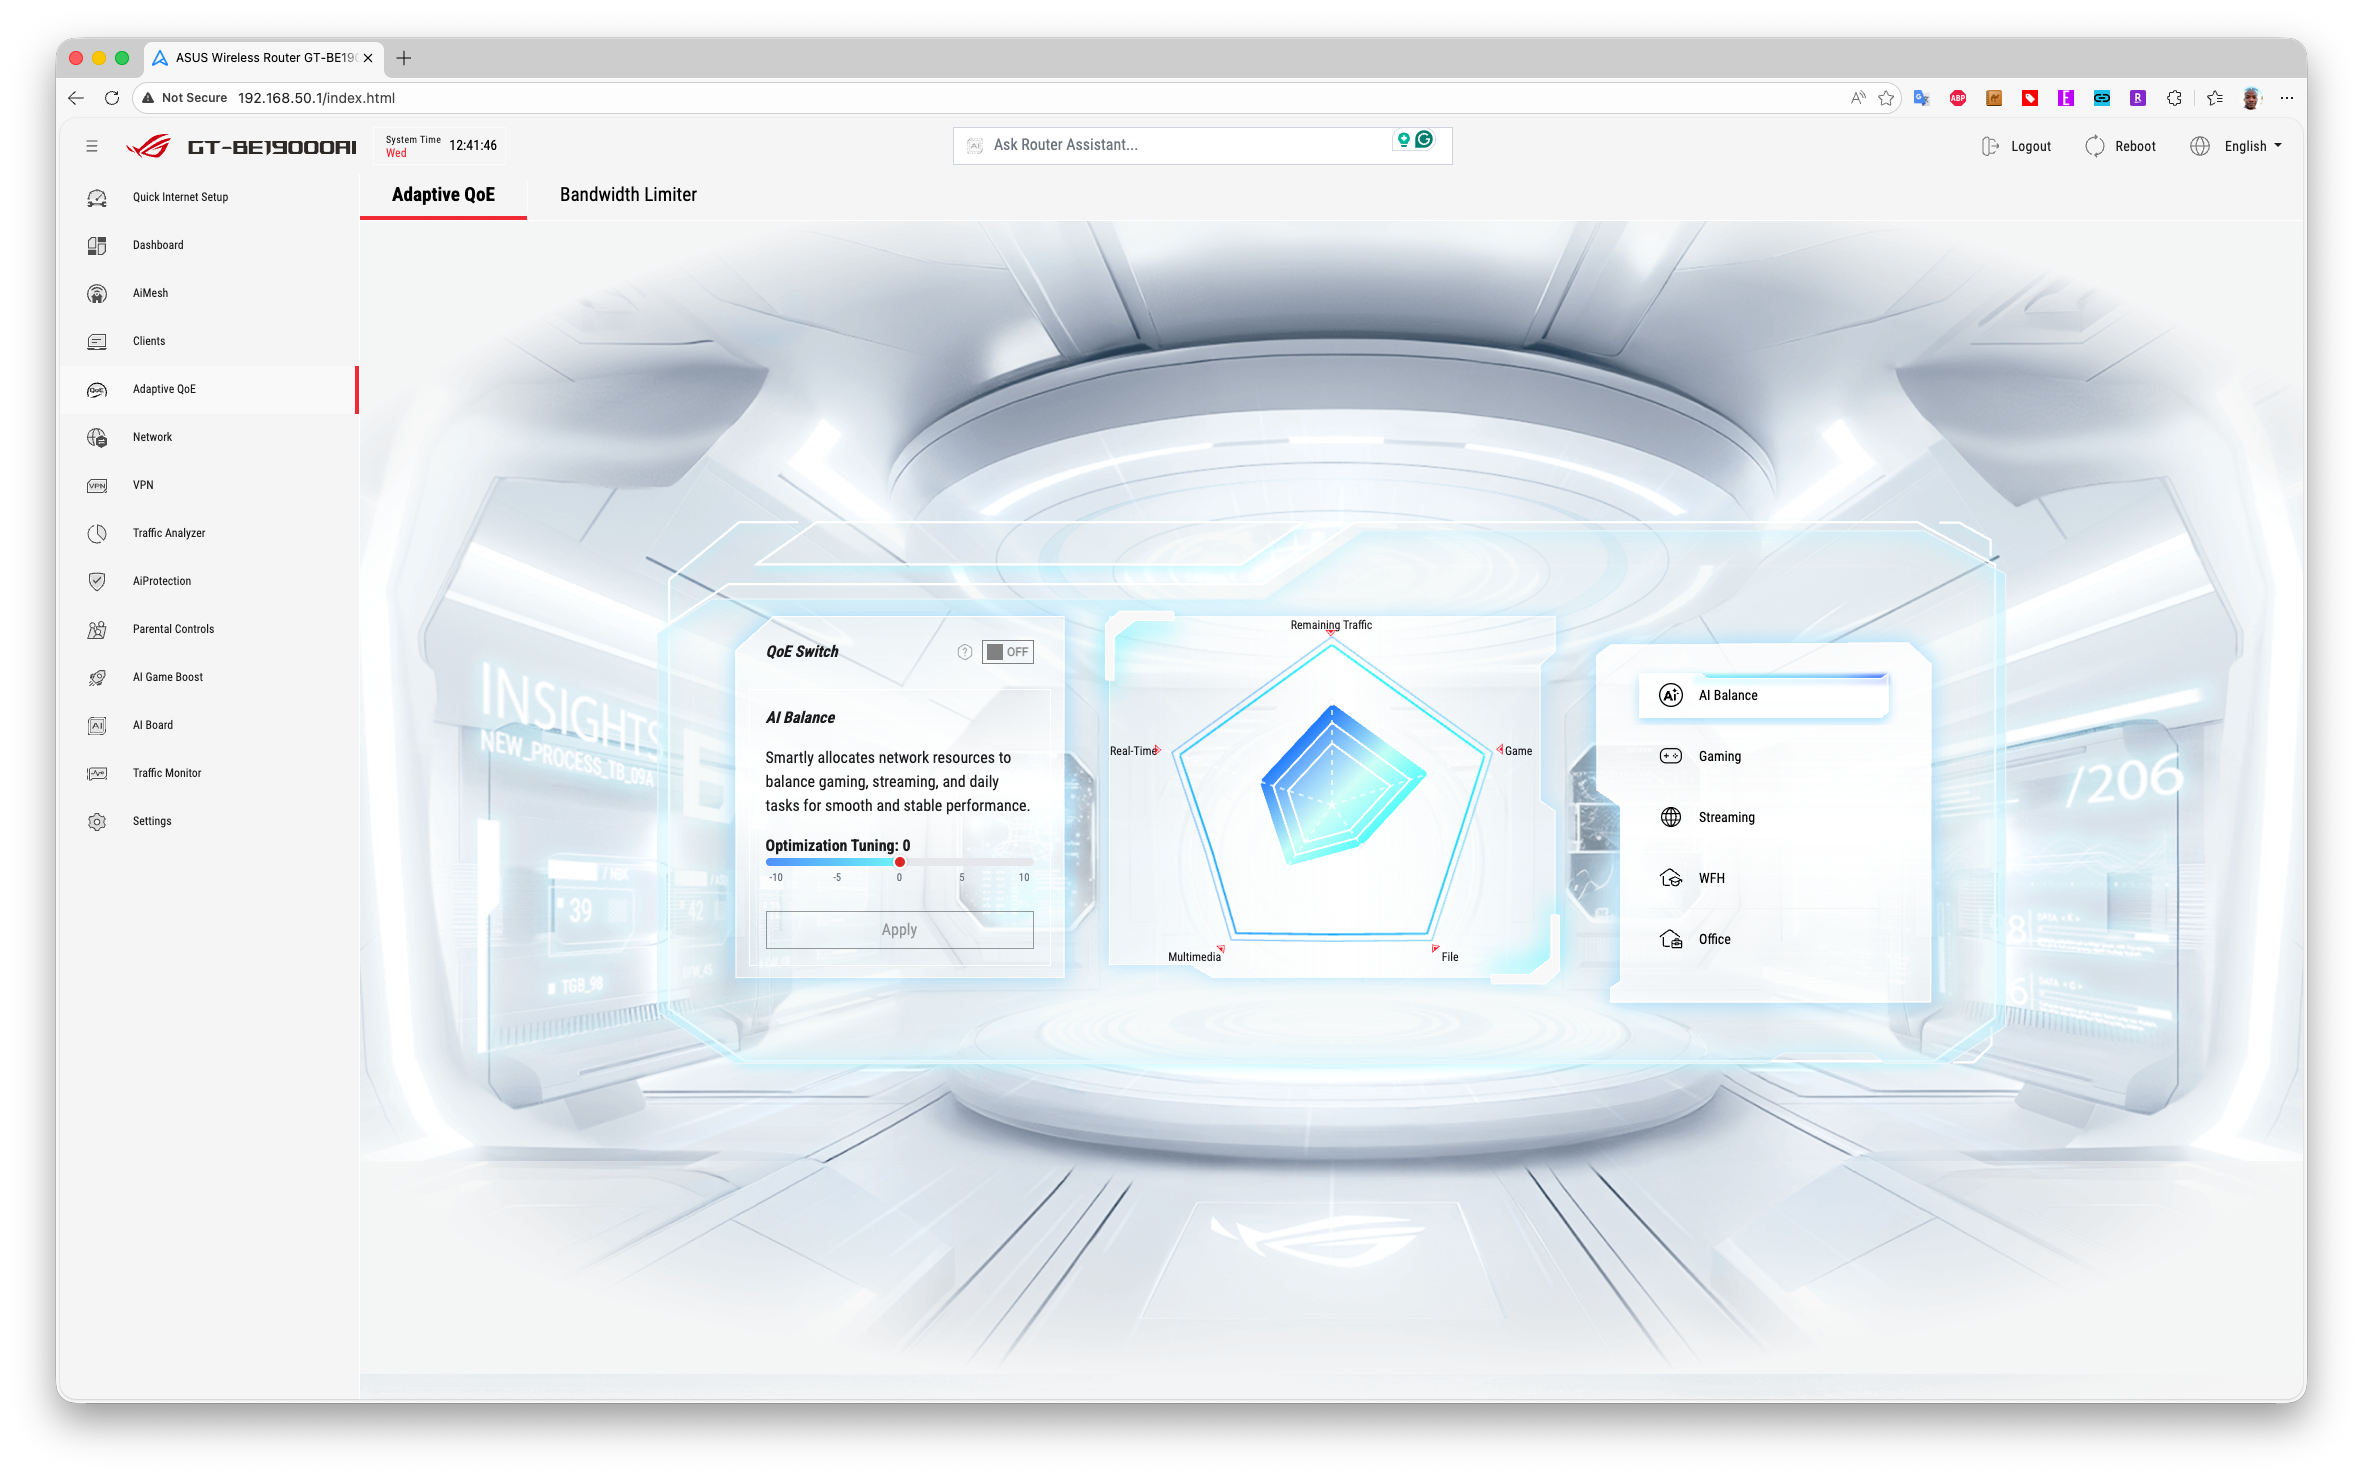Click Optimization Tuning slider at 5
This screenshot has width=2363, height=1477.
[962, 862]
